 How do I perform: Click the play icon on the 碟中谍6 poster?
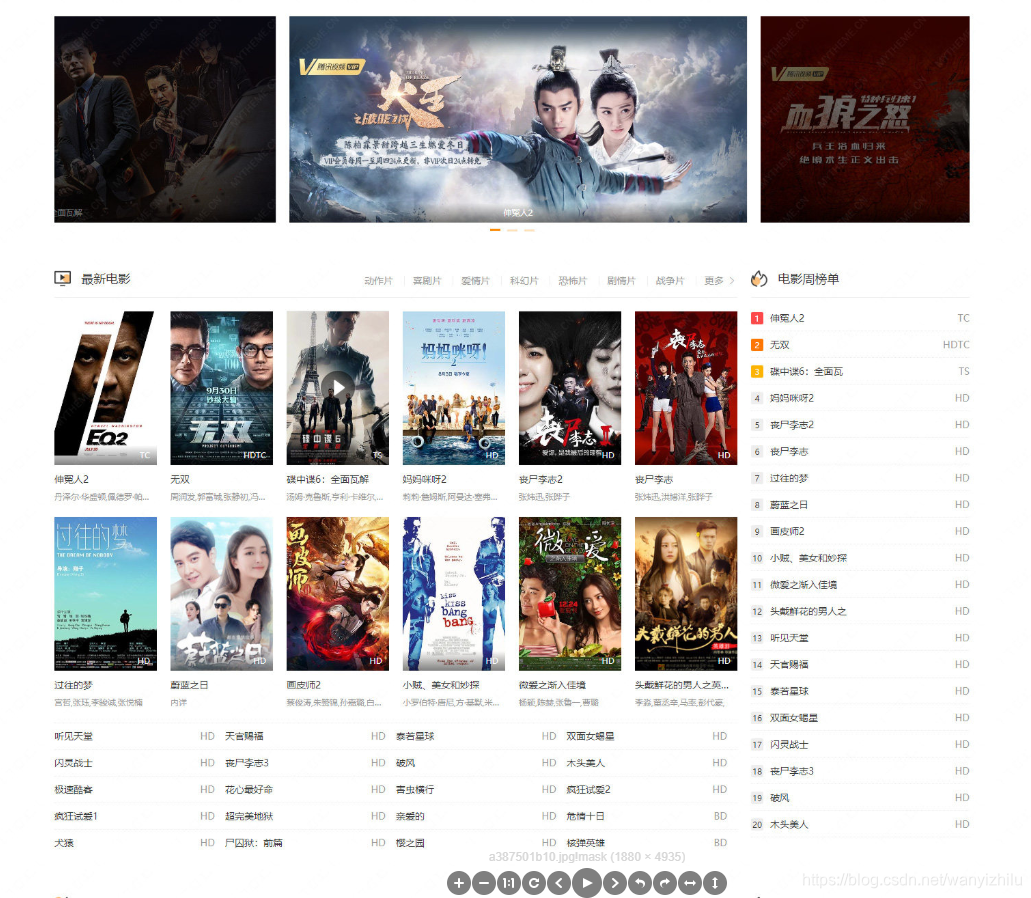pos(338,387)
